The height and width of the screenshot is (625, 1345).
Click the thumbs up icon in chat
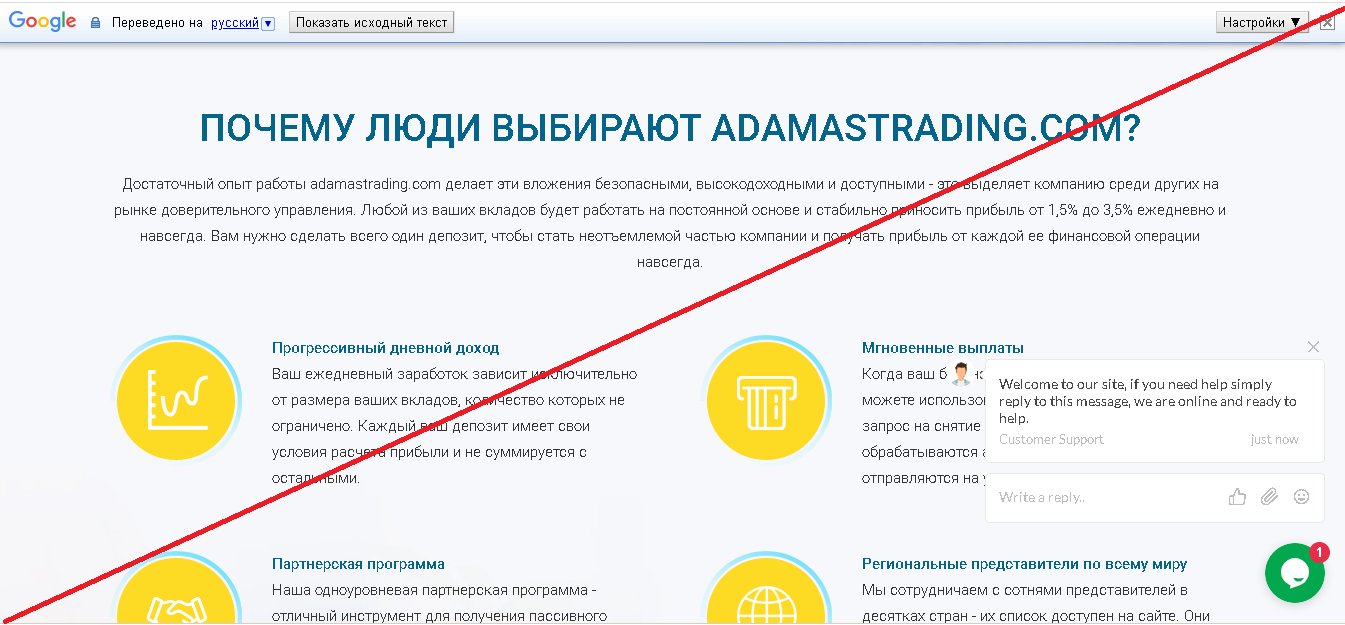1238,497
